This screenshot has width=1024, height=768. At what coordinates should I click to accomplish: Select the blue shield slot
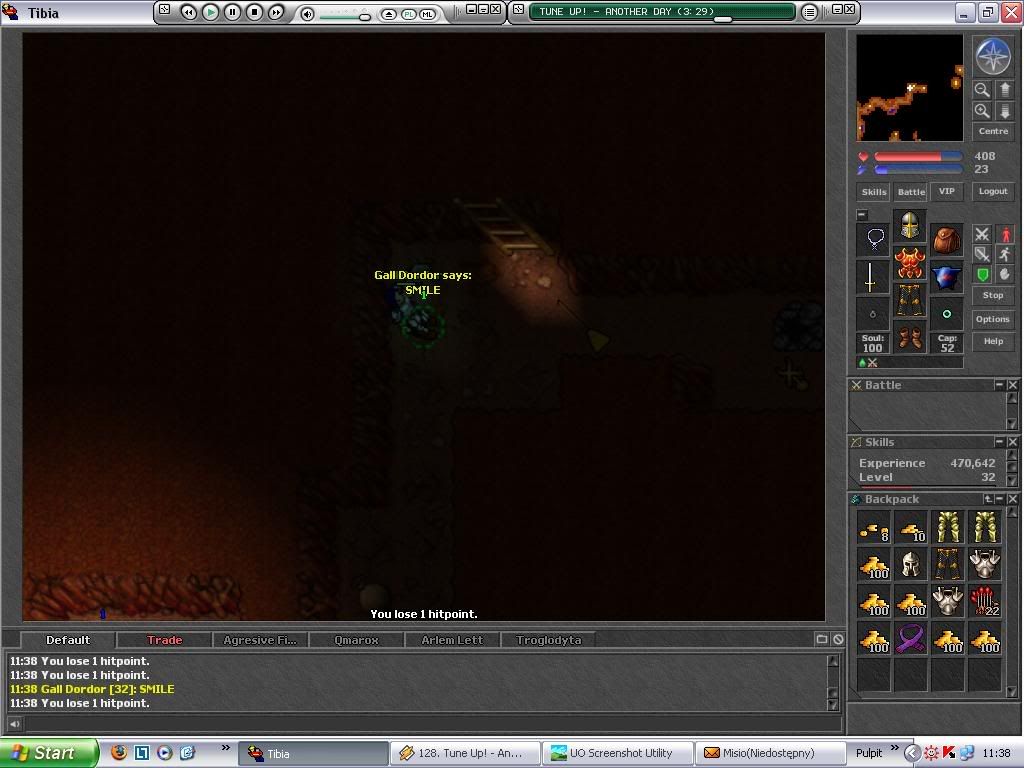click(946, 277)
